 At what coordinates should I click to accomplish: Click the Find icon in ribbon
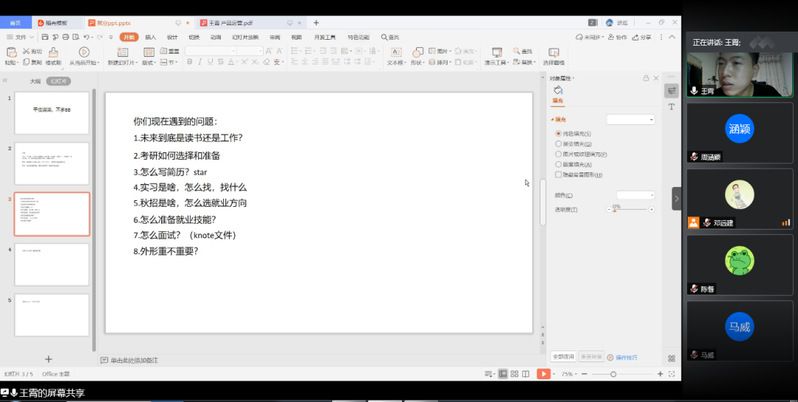[x=516, y=51]
